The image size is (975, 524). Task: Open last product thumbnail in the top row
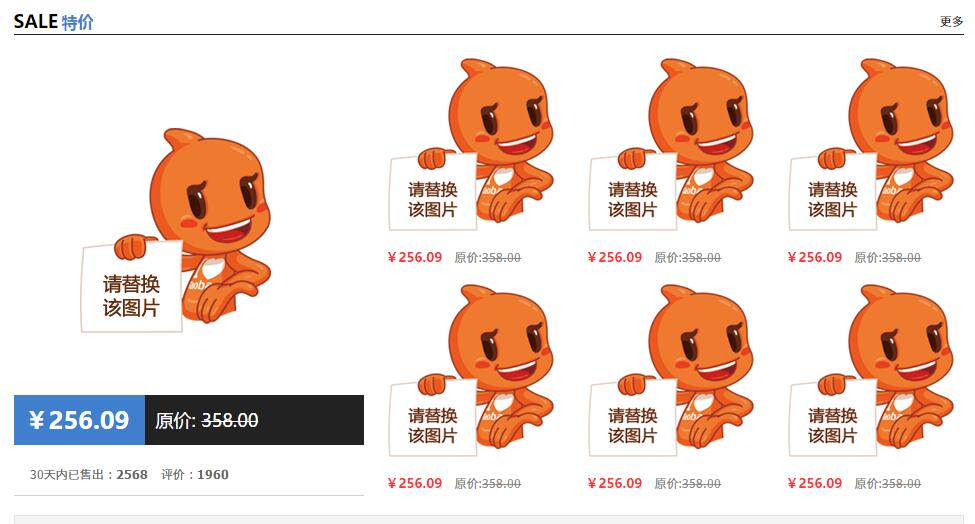click(x=871, y=145)
